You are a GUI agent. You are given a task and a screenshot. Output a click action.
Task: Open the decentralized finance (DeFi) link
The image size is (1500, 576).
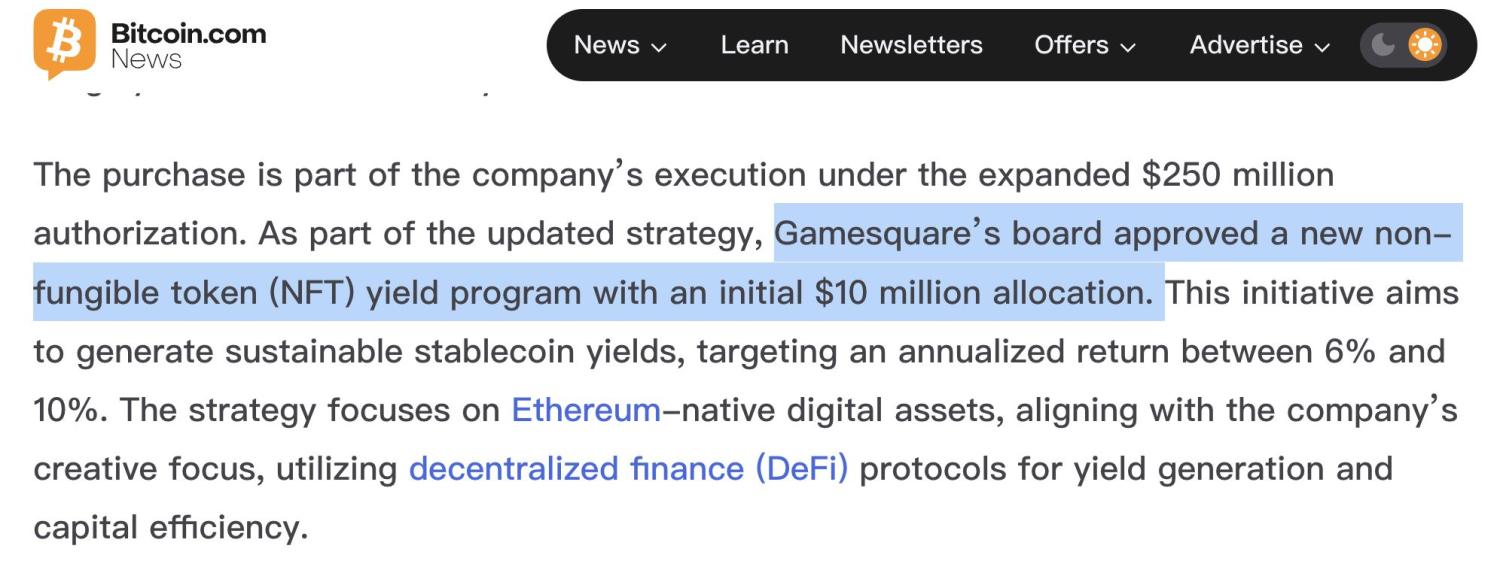coord(628,469)
